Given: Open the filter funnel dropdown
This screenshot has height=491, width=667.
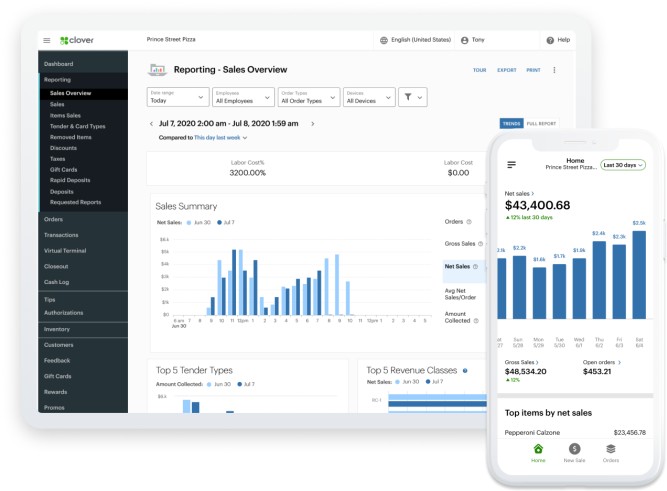Looking at the screenshot, I should 413,97.
